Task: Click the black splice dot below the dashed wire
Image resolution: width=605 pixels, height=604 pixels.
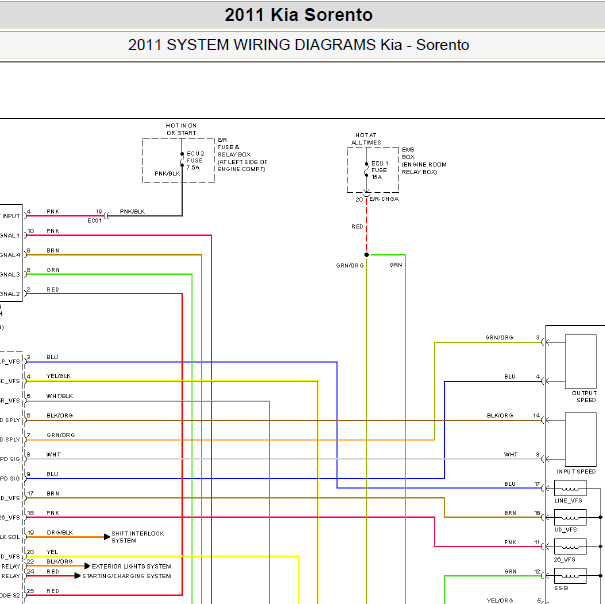Action: [367, 255]
